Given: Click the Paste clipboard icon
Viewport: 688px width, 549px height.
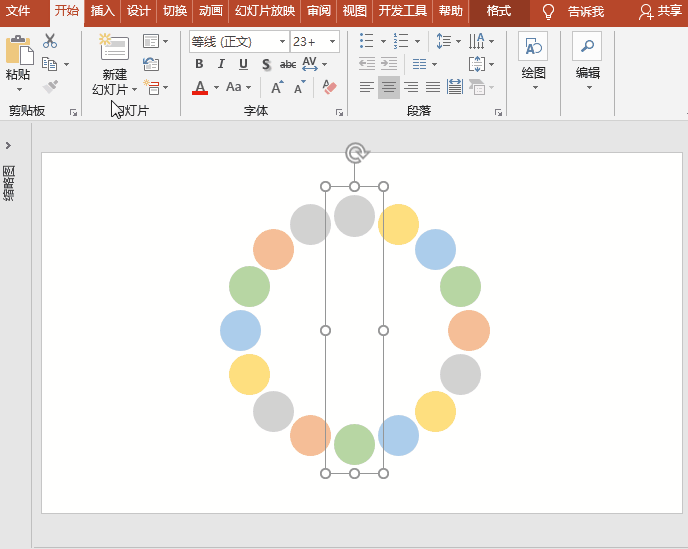Looking at the screenshot, I should (19, 49).
